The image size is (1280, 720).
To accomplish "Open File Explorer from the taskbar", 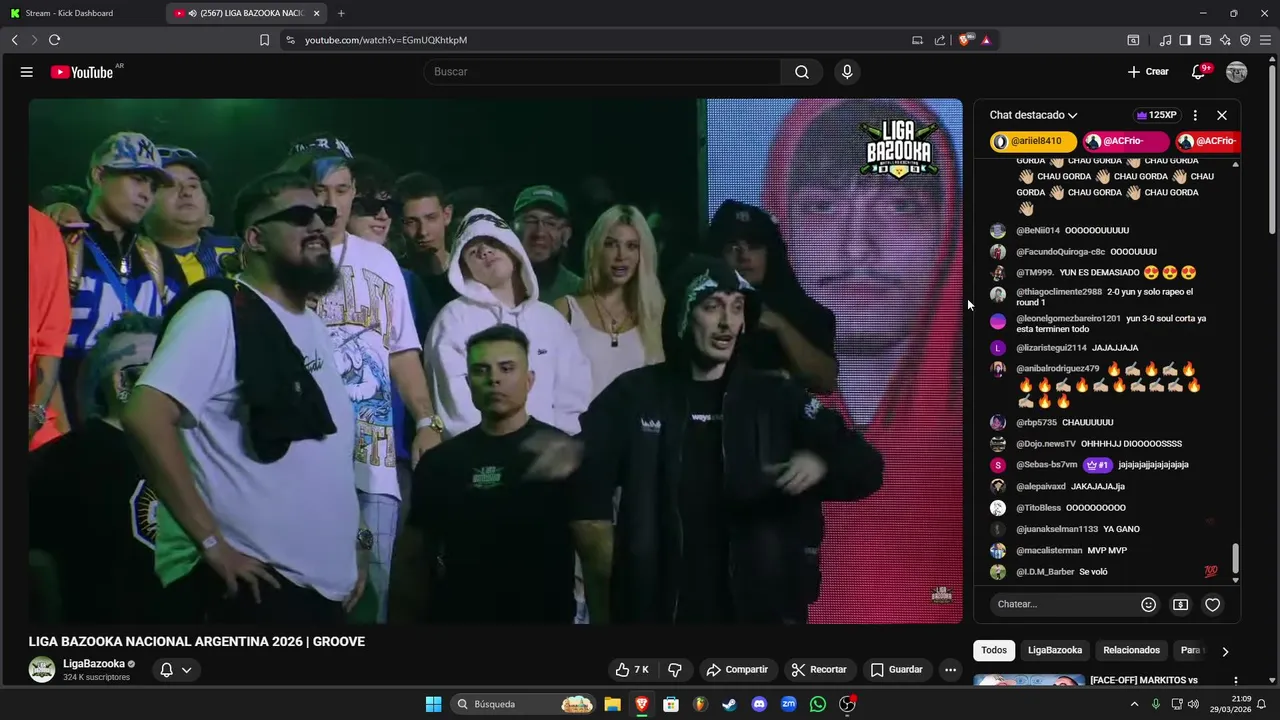I will 612,704.
